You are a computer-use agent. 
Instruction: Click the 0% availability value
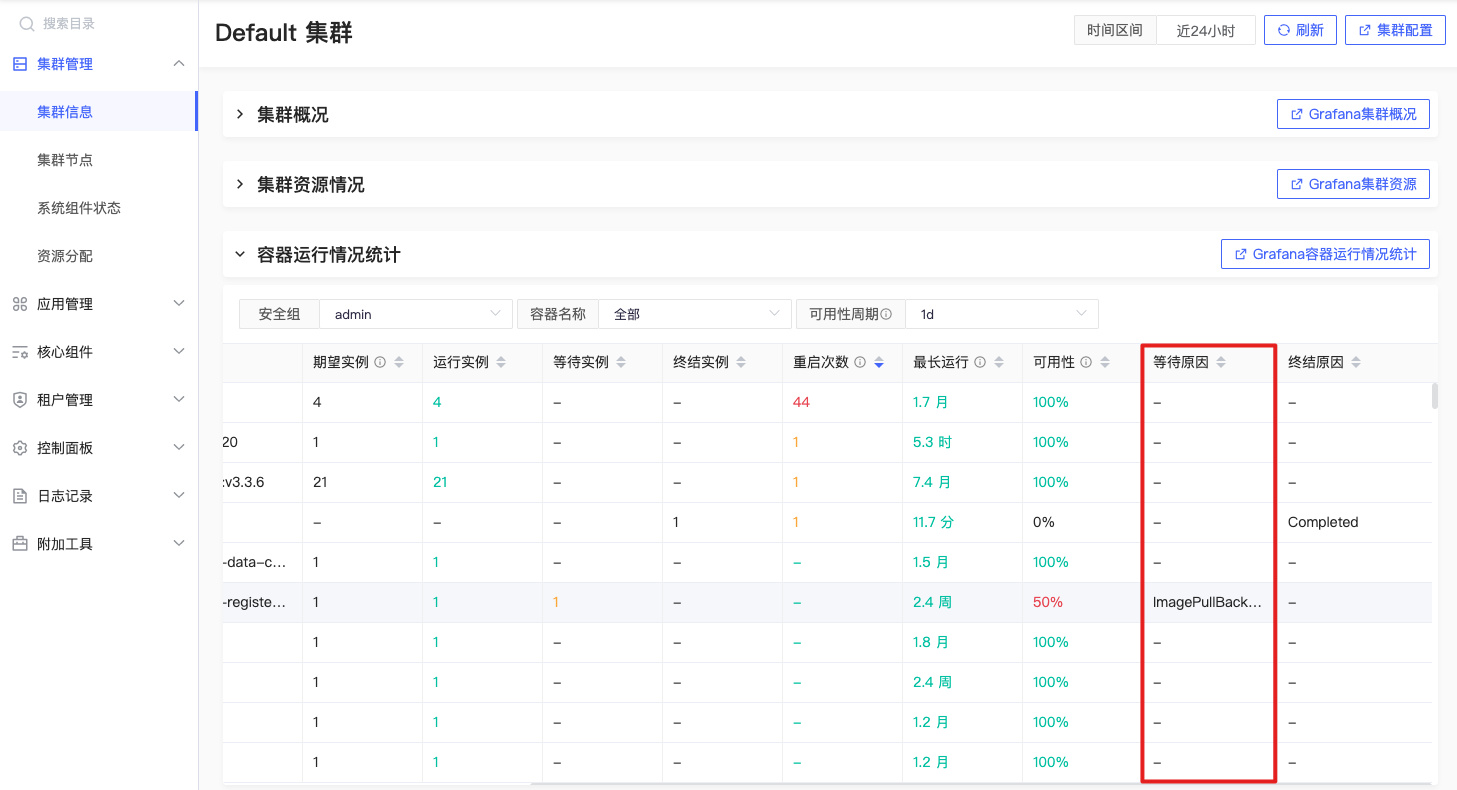pyautogui.click(x=1044, y=522)
